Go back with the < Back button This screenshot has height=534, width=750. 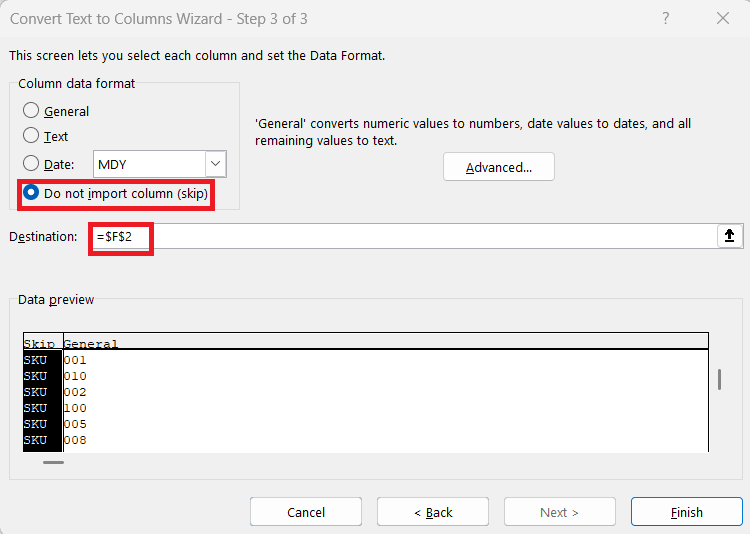(x=433, y=512)
